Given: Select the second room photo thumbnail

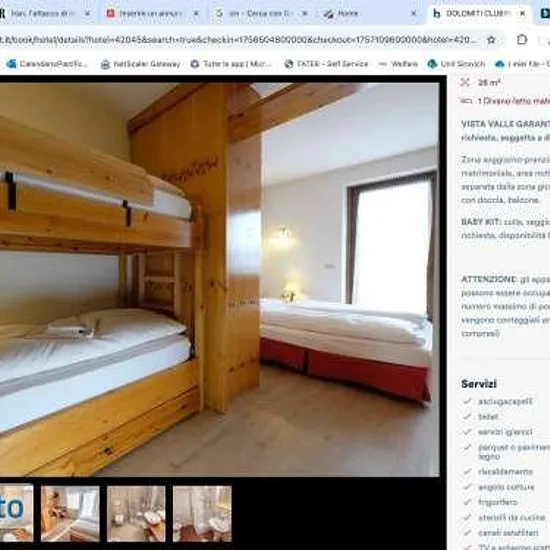Looking at the screenshot, I should [x=70, y=514].
